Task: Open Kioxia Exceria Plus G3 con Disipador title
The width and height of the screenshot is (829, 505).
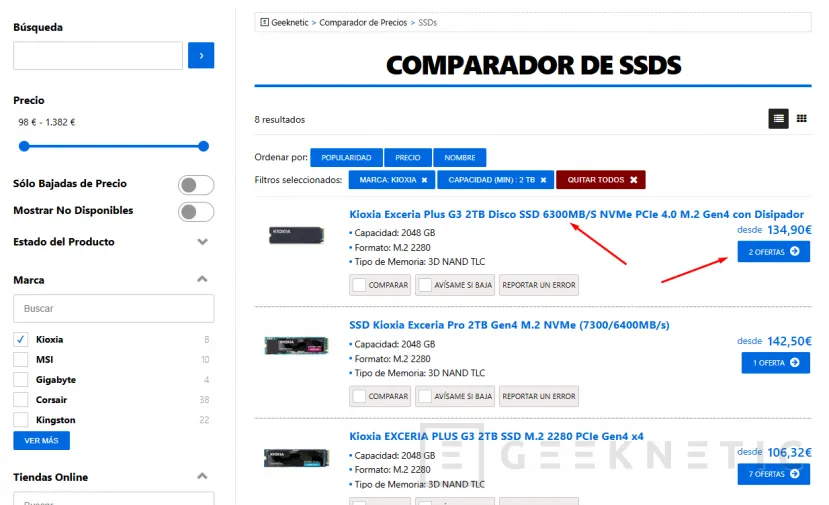Action: pos(576,214)
